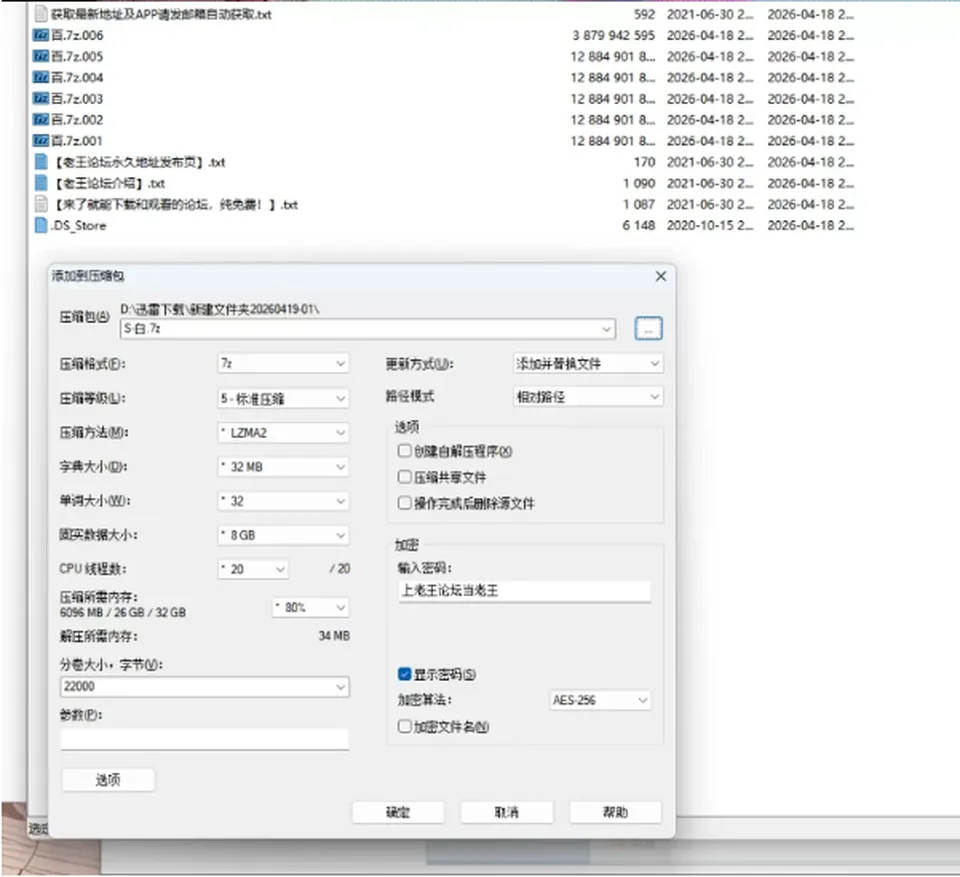960x877 pixels.
Task: Uncheck the 显示密码 checkbox
Action: 404,674
